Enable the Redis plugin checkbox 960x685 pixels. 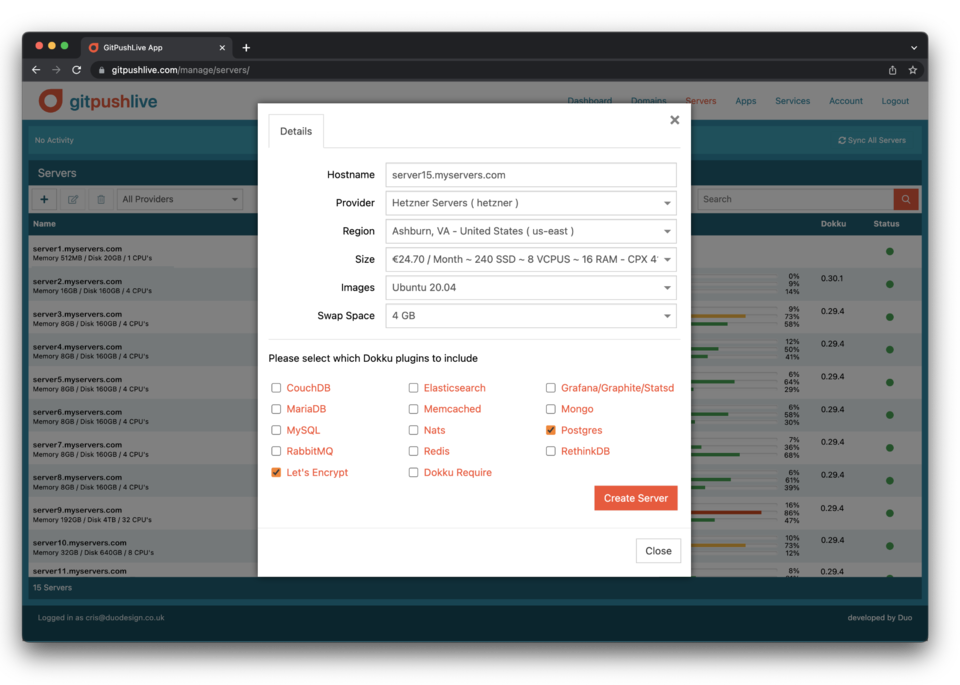tap(413, 451)
